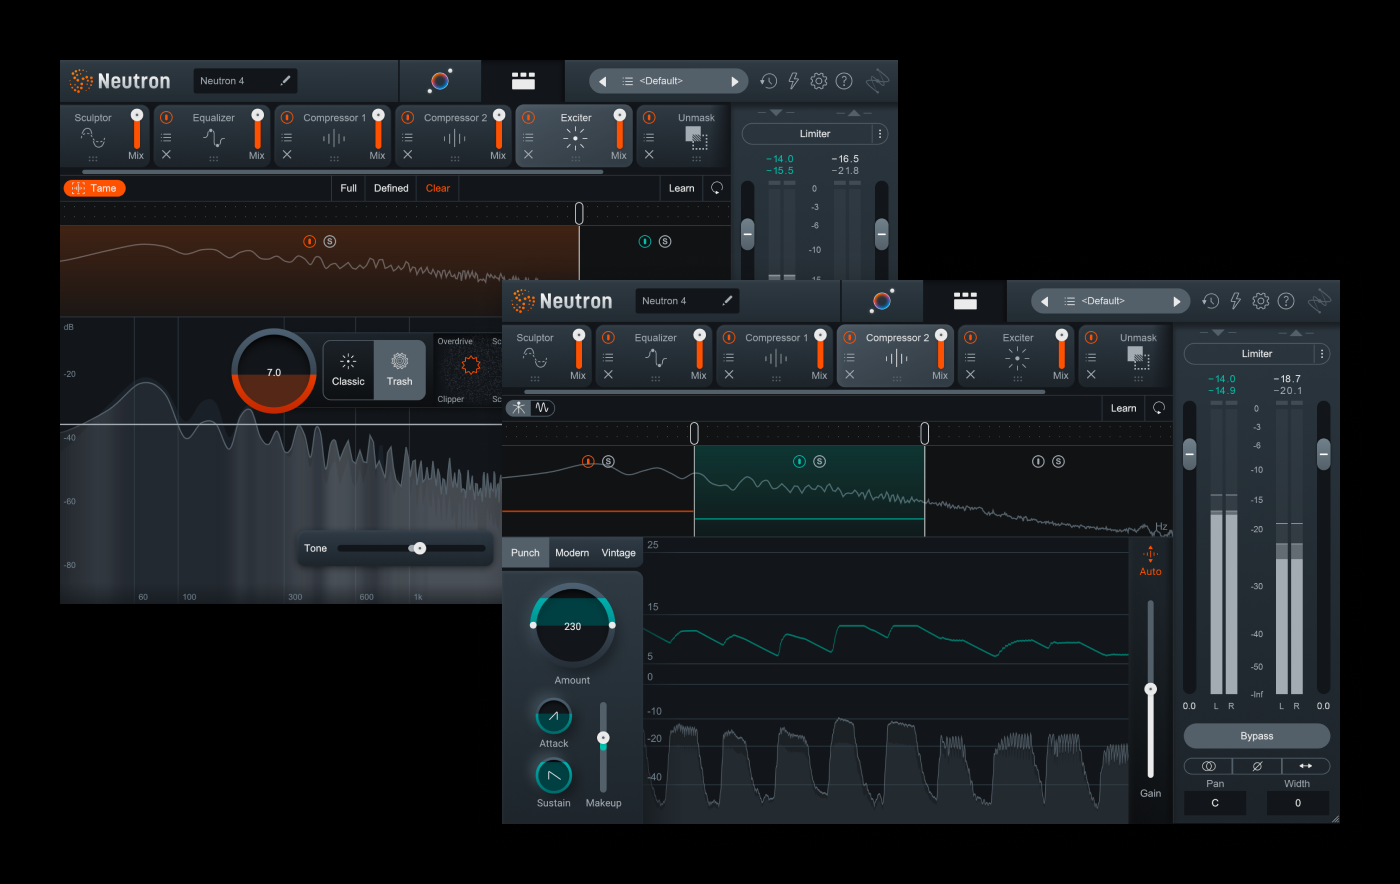The height and width of the screenshot is (884, 1400).
Task: Click the Makeup slider handle in front window
Action: (603, 738)
